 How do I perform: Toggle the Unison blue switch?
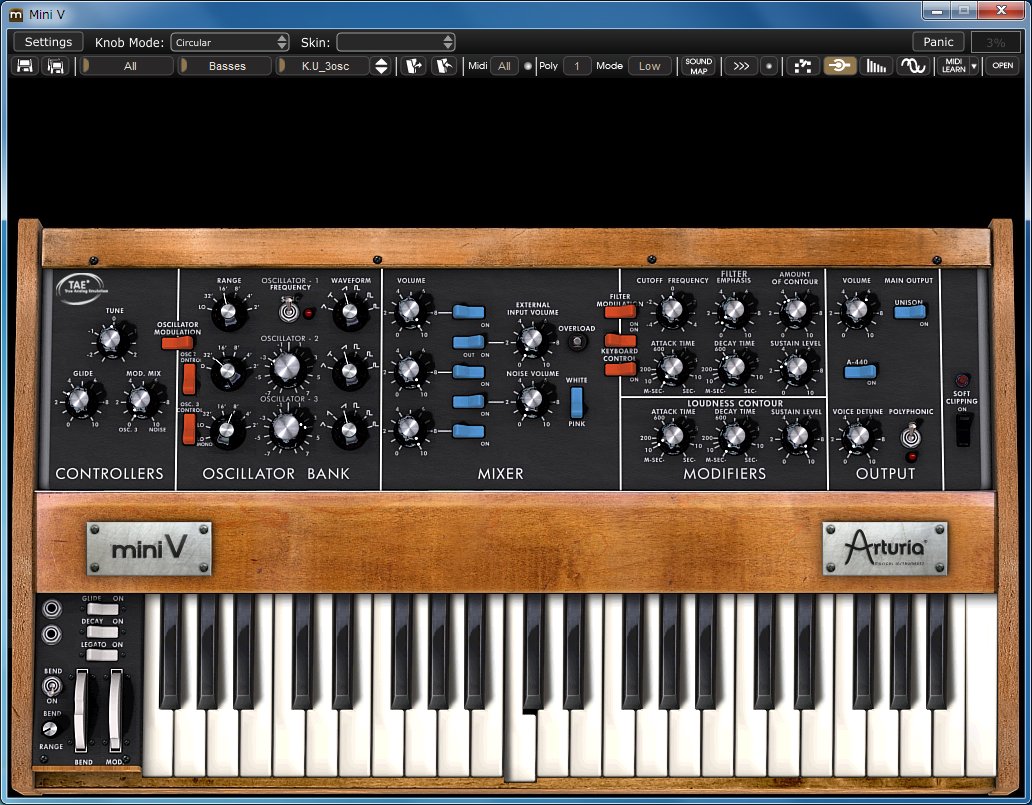click(910, 312)
